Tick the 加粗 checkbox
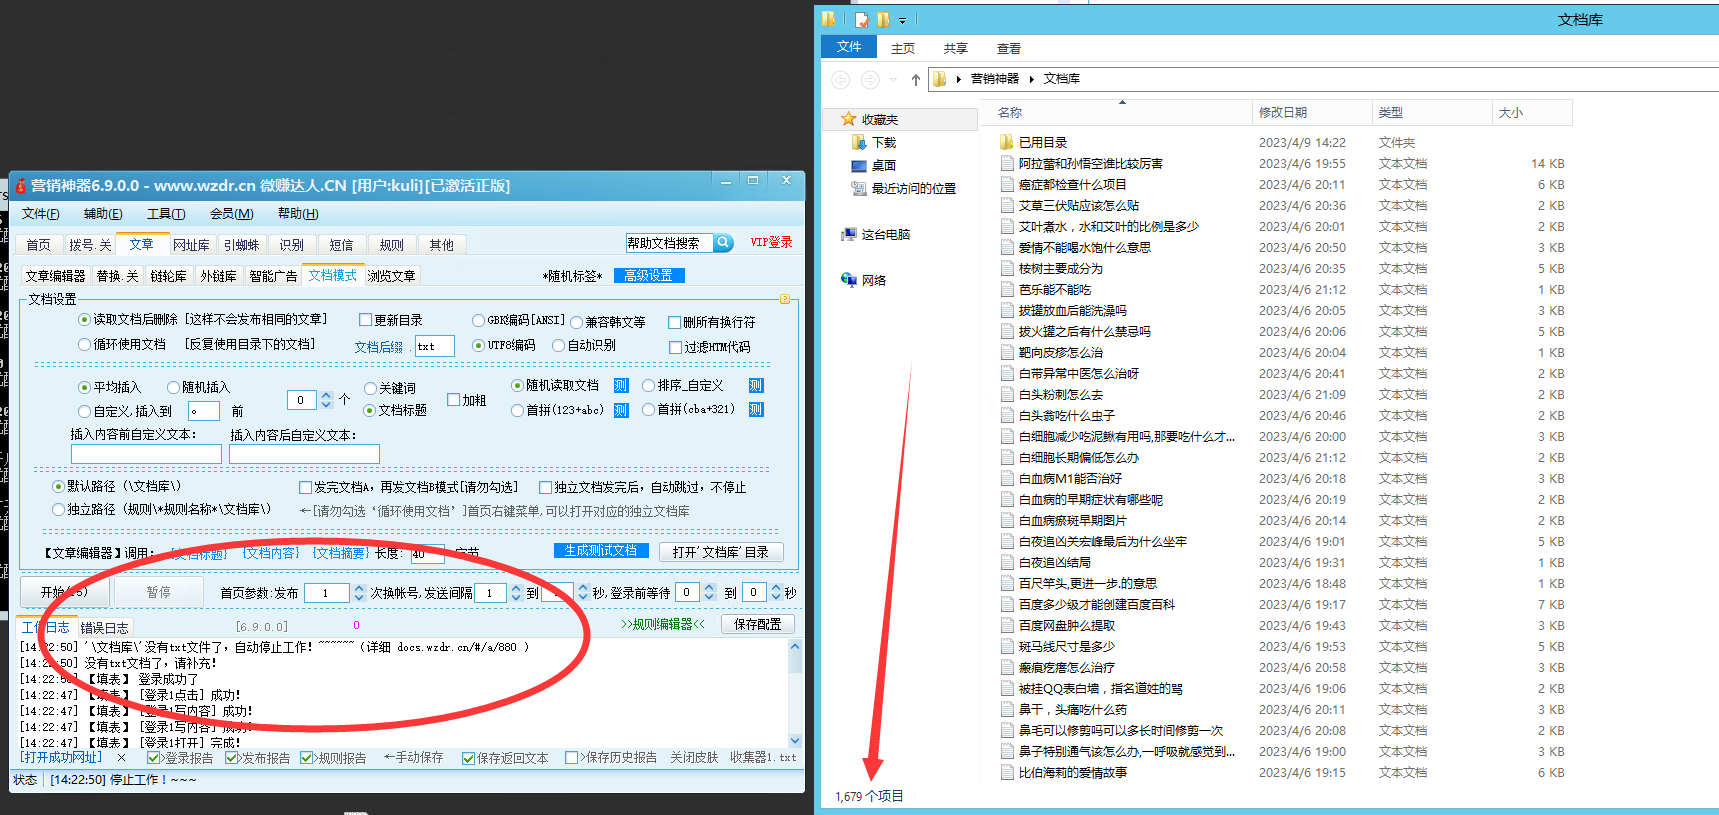The width and height of the screenshot is (1719, 815). pos(454,400)
